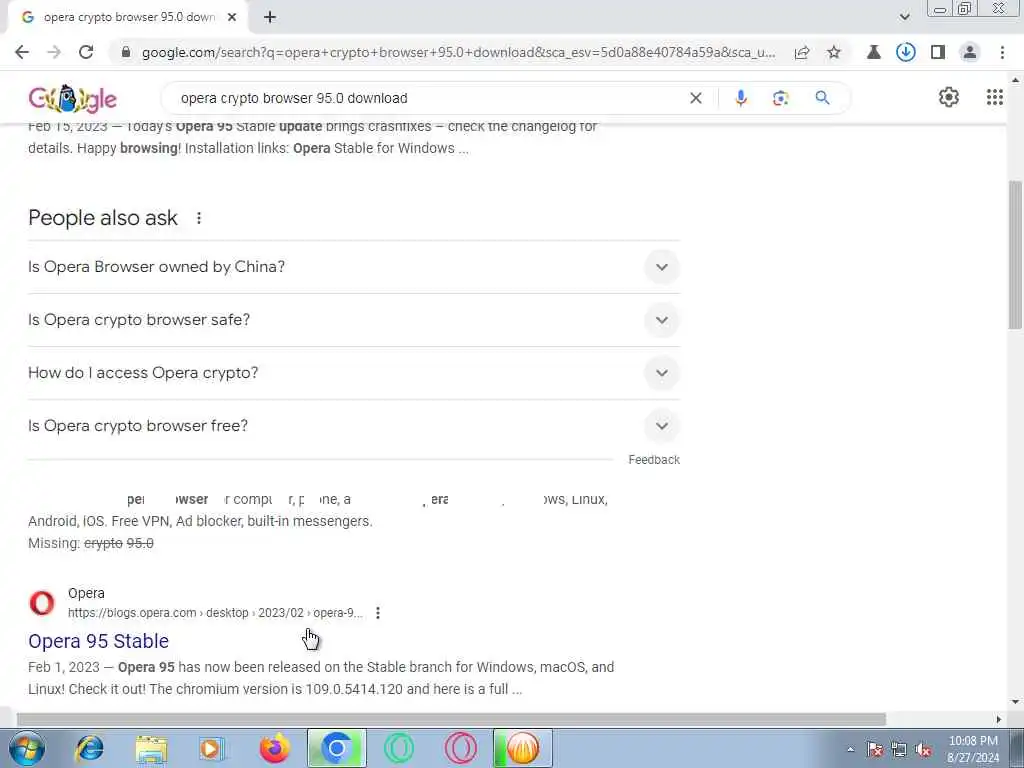Start voice search with microphone

click(x=741, y=98)
